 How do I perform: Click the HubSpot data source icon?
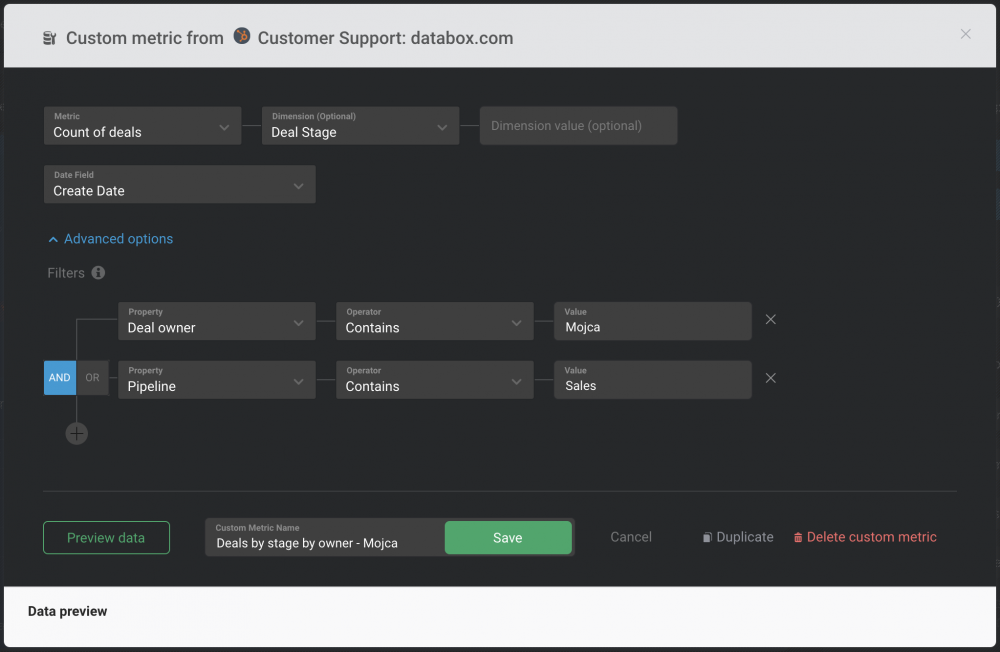pyautogui.click(x=242, y=37)
